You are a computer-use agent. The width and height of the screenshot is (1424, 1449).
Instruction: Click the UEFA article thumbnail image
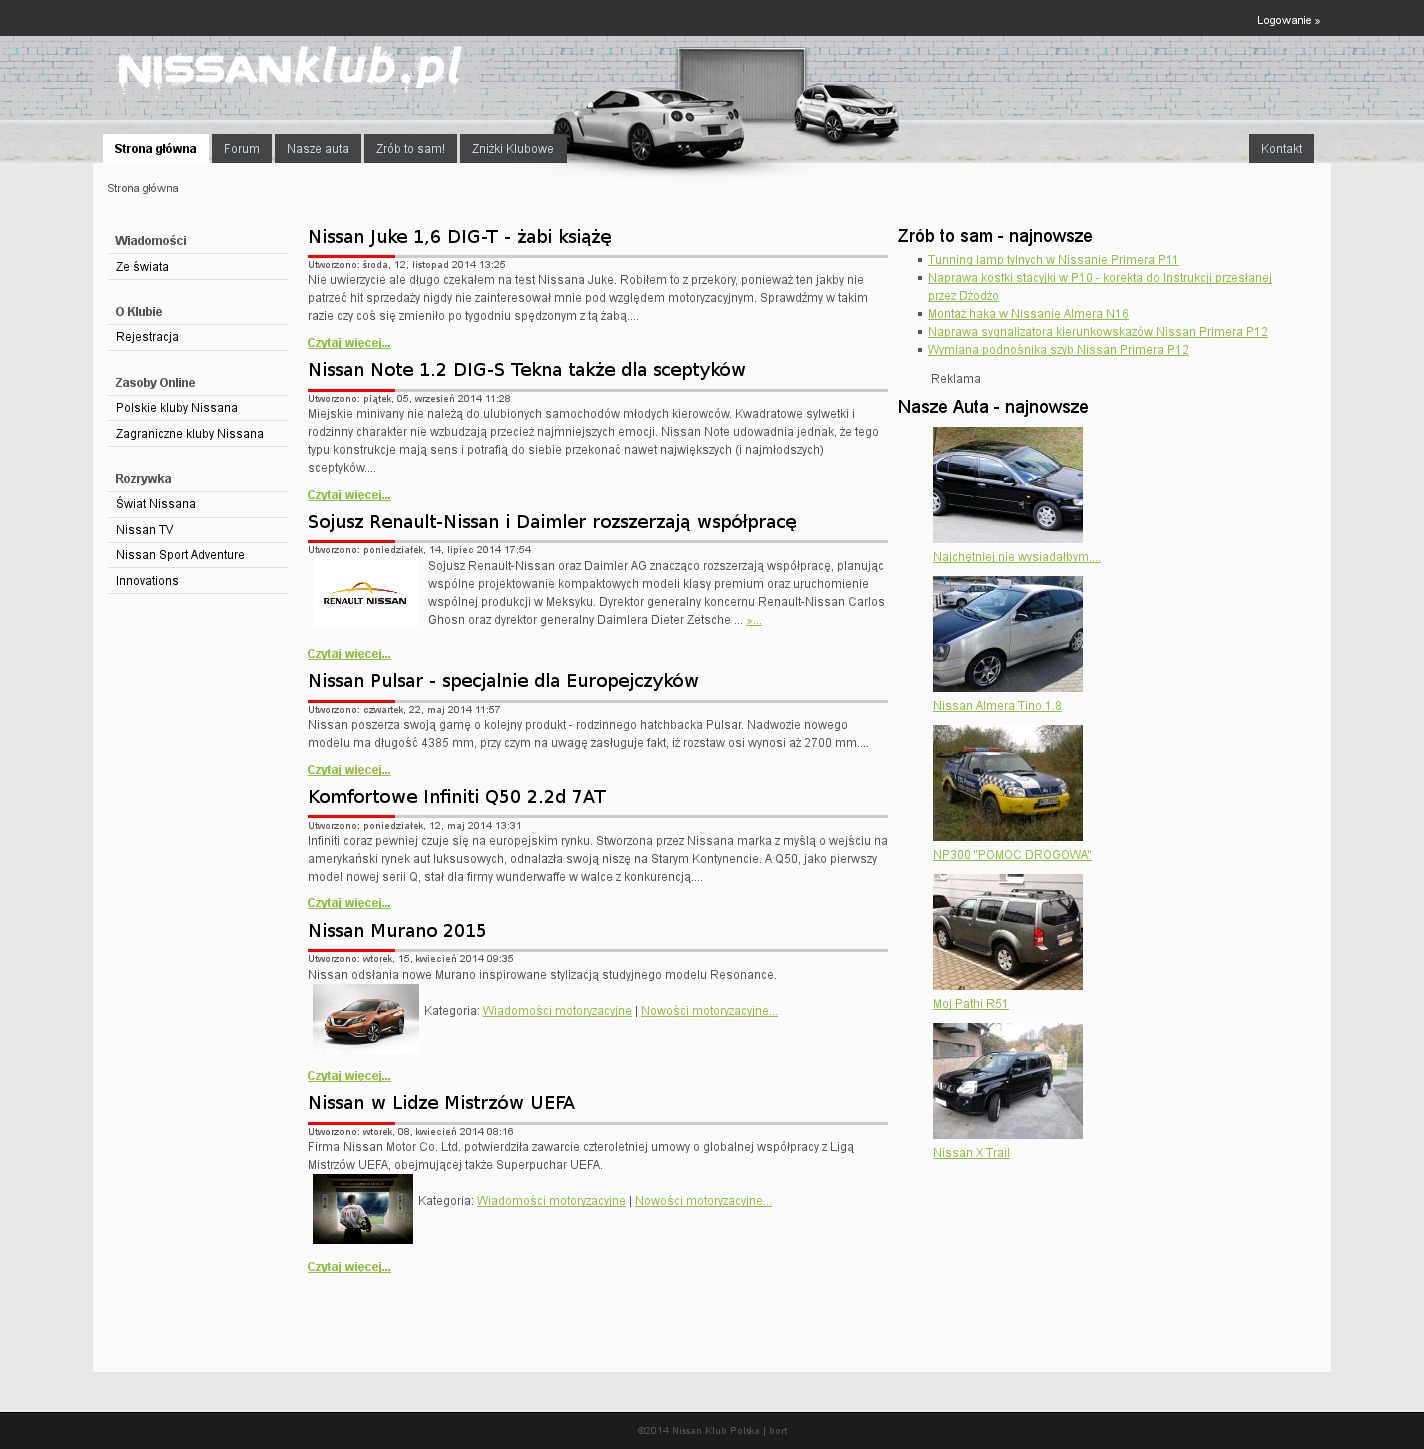[x=363, y=1209]
